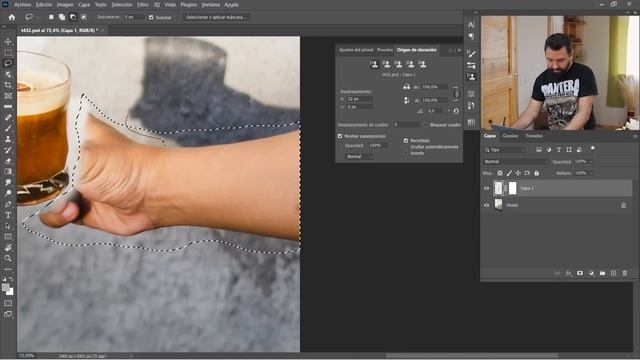Switch to Pinceles tab
The width and height of the screenshot is (640, 360).
[384, 50]
